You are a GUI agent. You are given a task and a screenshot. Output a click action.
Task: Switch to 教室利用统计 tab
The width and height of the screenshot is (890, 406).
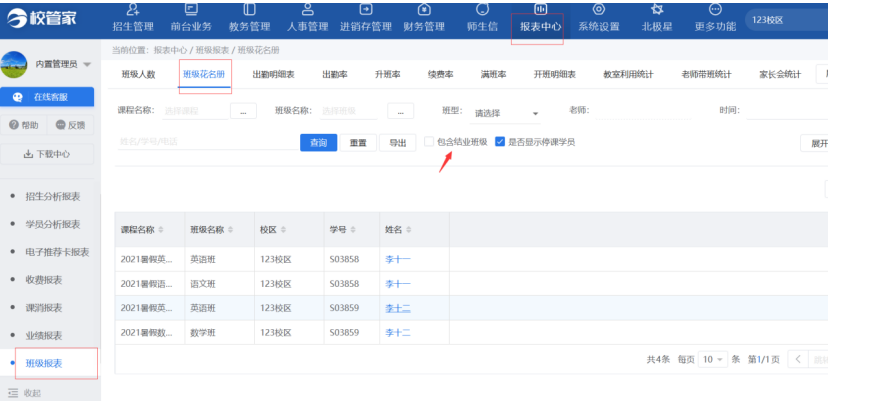point(628,74)
